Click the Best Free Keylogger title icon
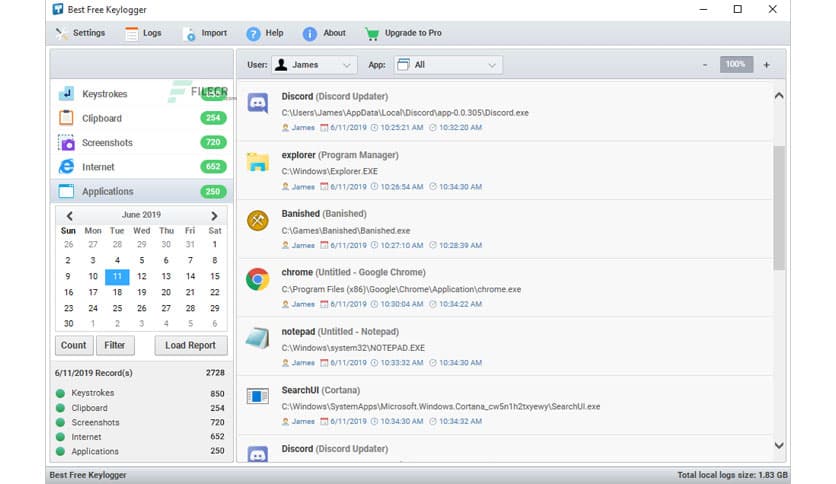The image size is (836, 484). click(58, 9)
